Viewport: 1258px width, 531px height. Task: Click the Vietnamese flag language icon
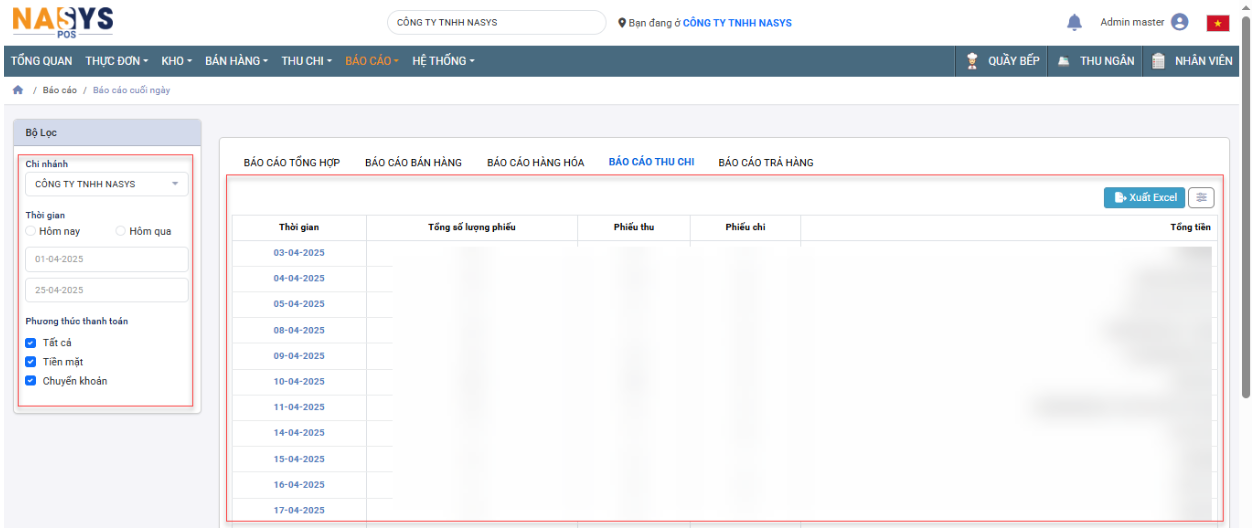click(x=1217, y=23)
